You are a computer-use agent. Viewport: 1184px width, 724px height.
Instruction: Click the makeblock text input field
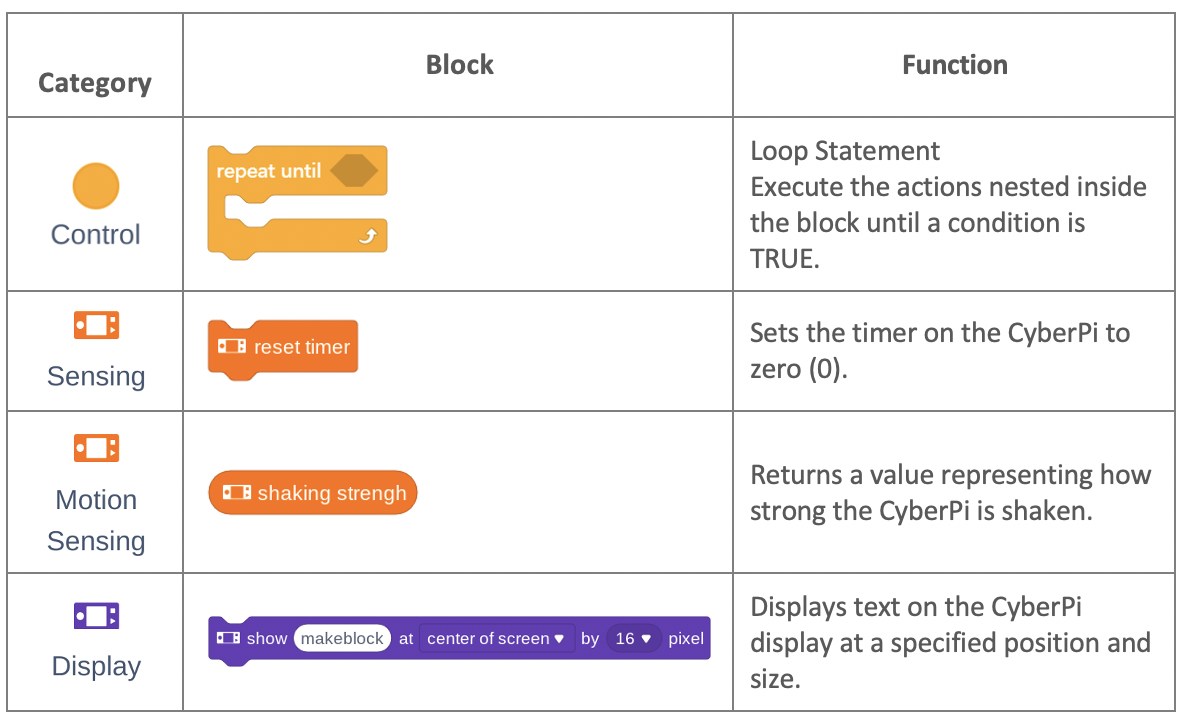coord(342,639)
